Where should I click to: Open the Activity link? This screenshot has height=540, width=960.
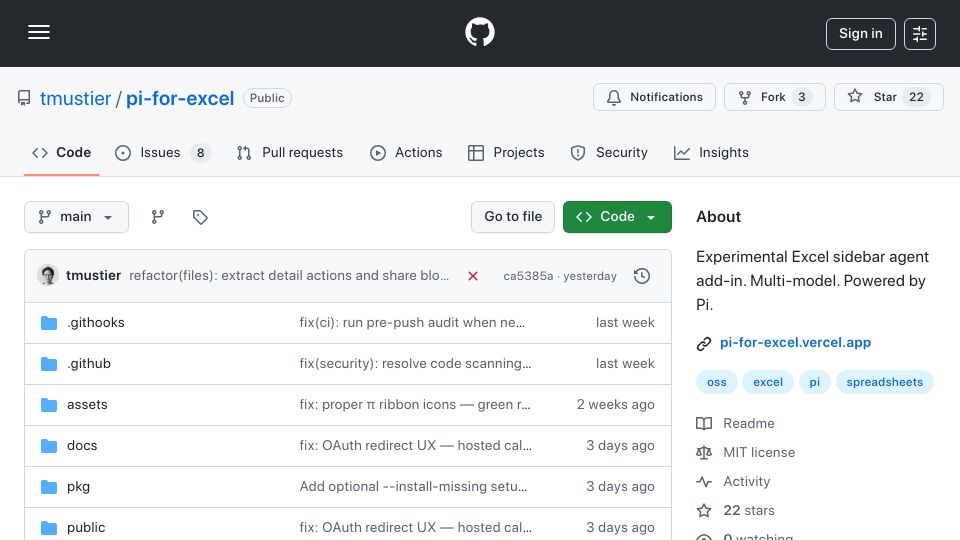(x=746, y=481)
